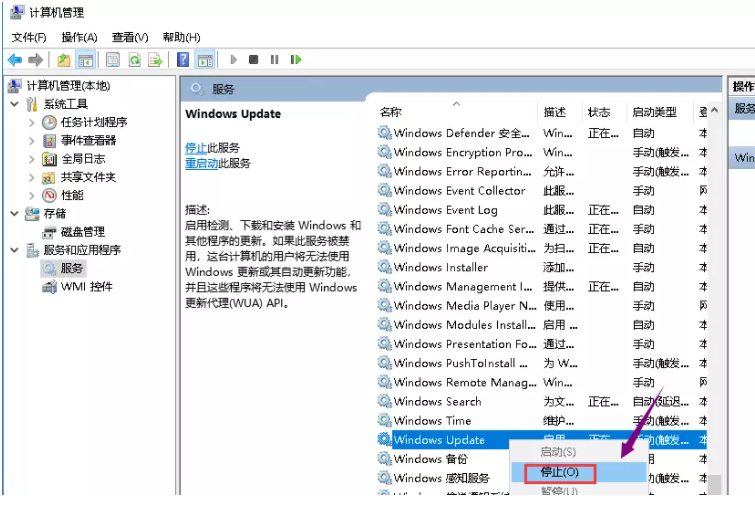The width and height of the screenshot is (755, 516).
Task: Open the 操作(A) menu
Action: pos(79,37)
